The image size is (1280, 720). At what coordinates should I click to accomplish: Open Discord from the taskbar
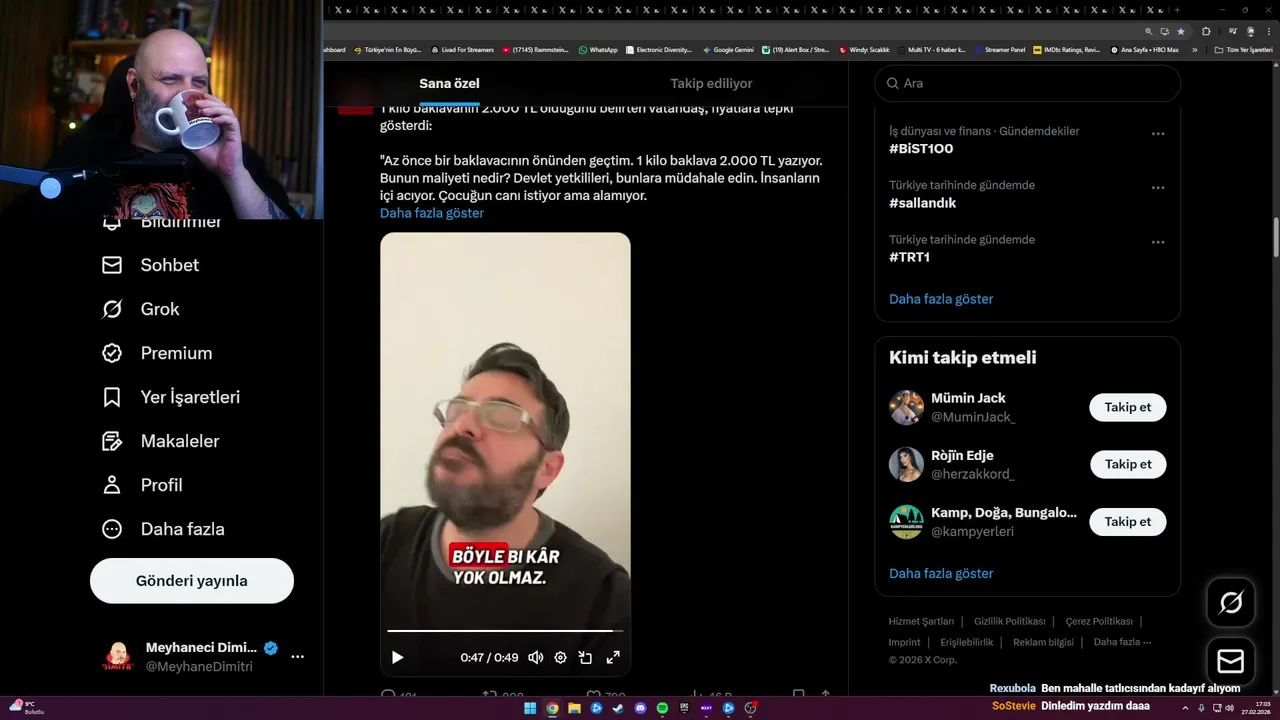640,708
